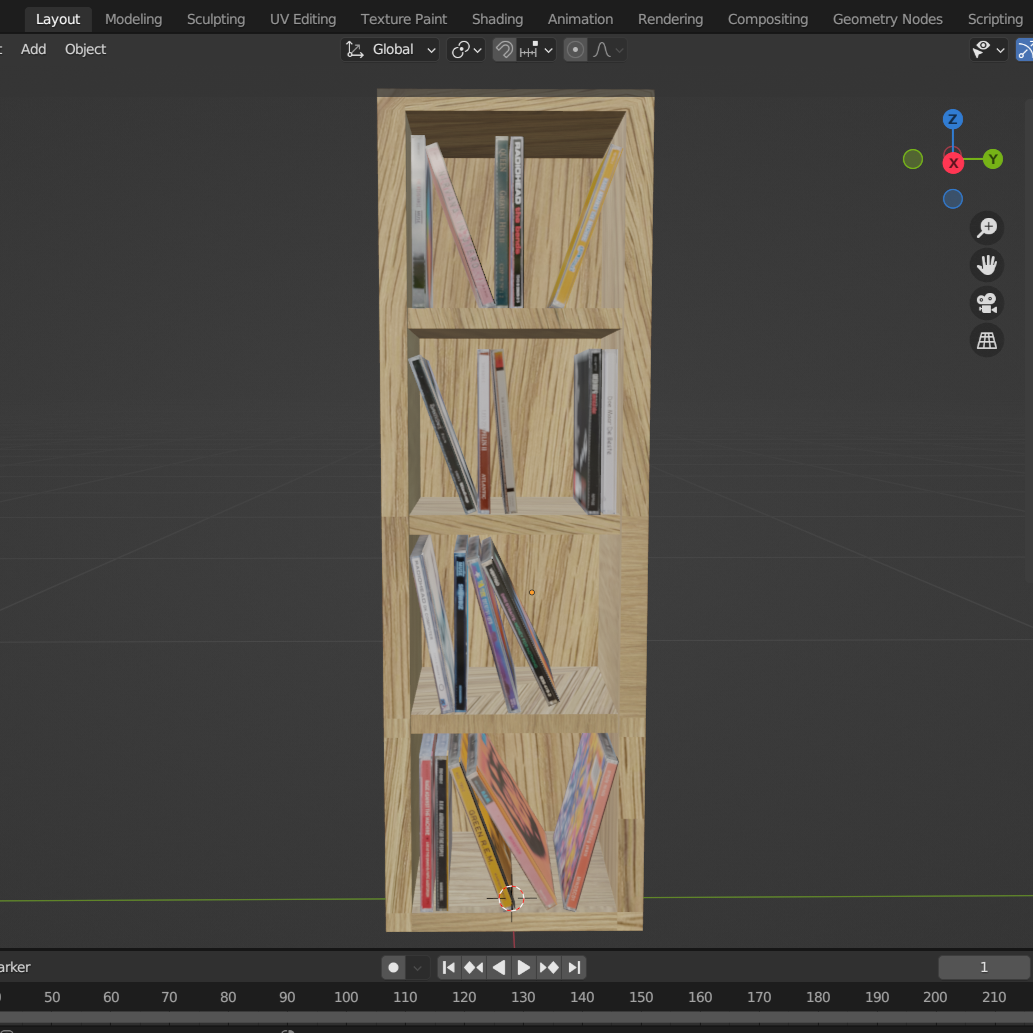The height and width of the screenshot is (1033, 1033).
Task: Open selectability and visibility dropdown
Action: [x=988, y=49]
